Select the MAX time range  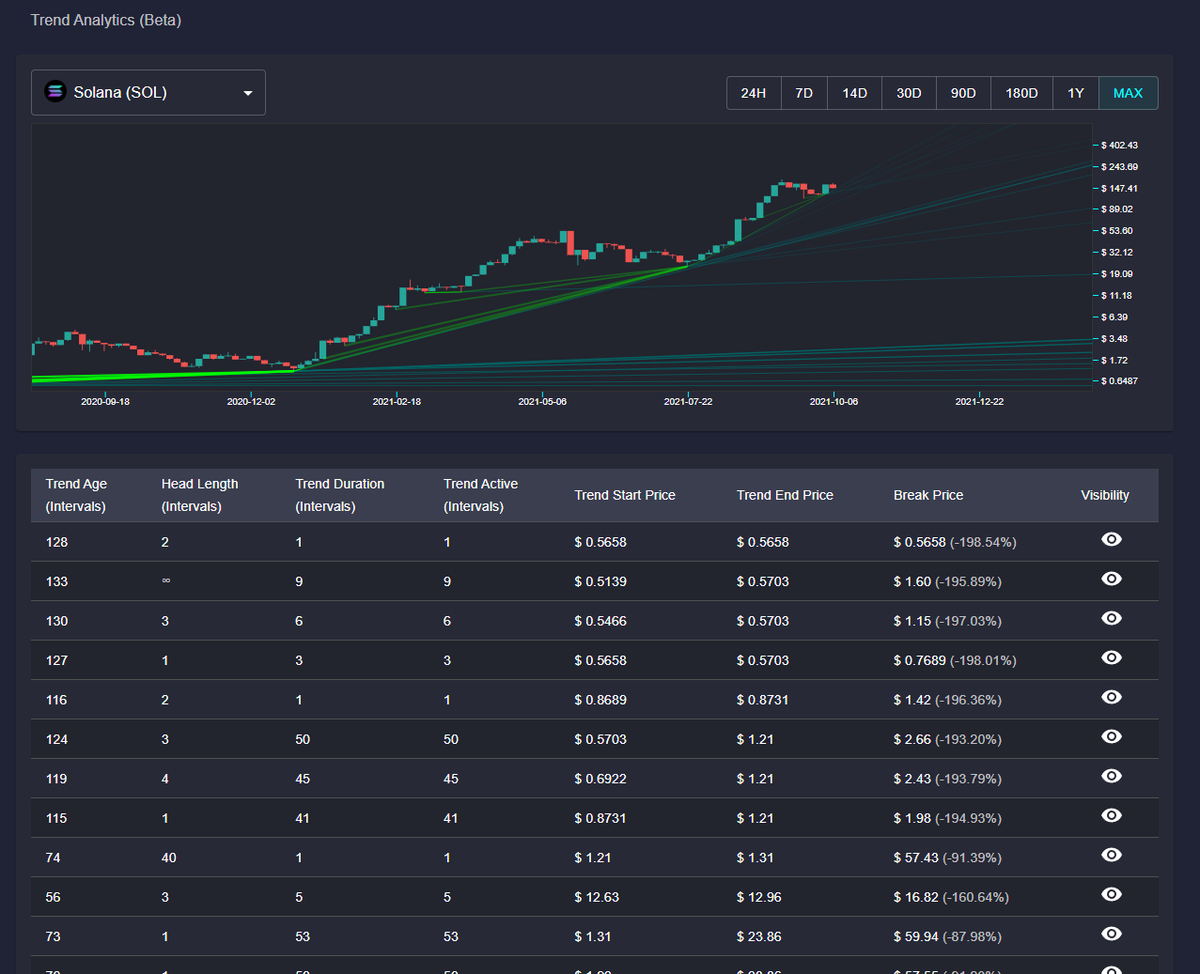point(1128,93)
